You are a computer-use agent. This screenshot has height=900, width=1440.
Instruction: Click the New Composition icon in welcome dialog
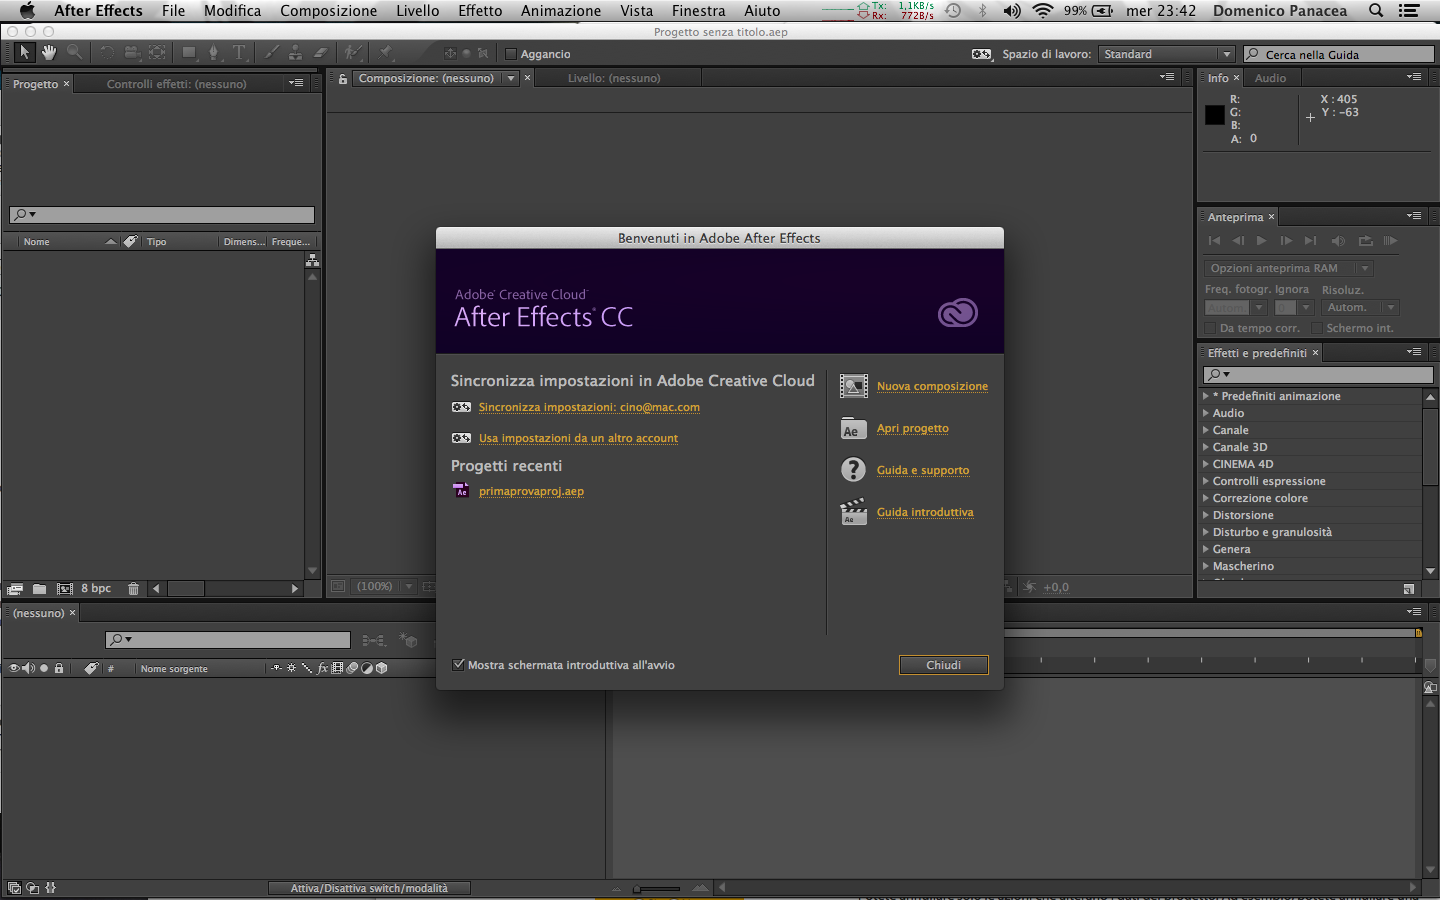tap(854, 386)
